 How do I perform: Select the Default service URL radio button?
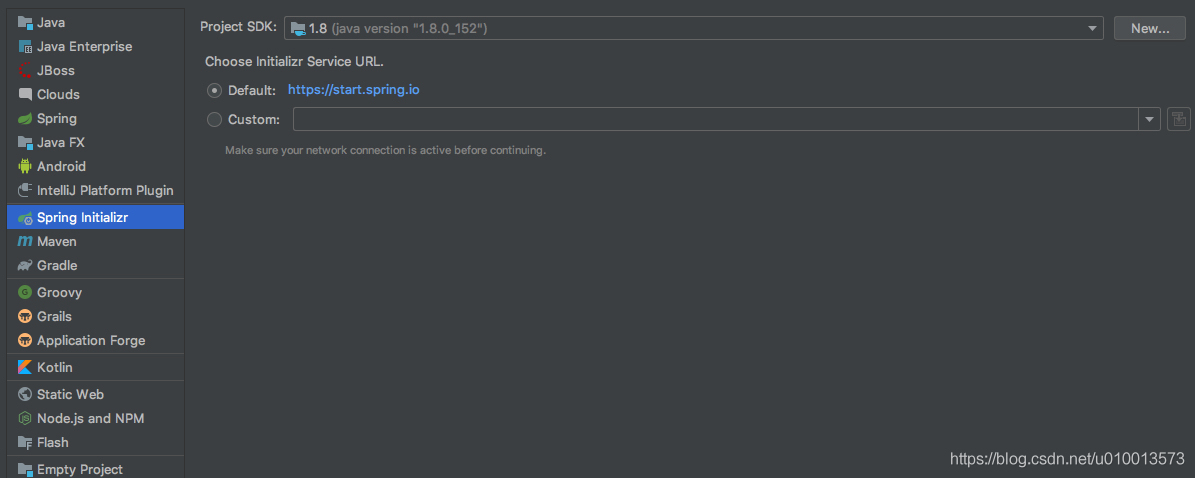coord(214,90)
